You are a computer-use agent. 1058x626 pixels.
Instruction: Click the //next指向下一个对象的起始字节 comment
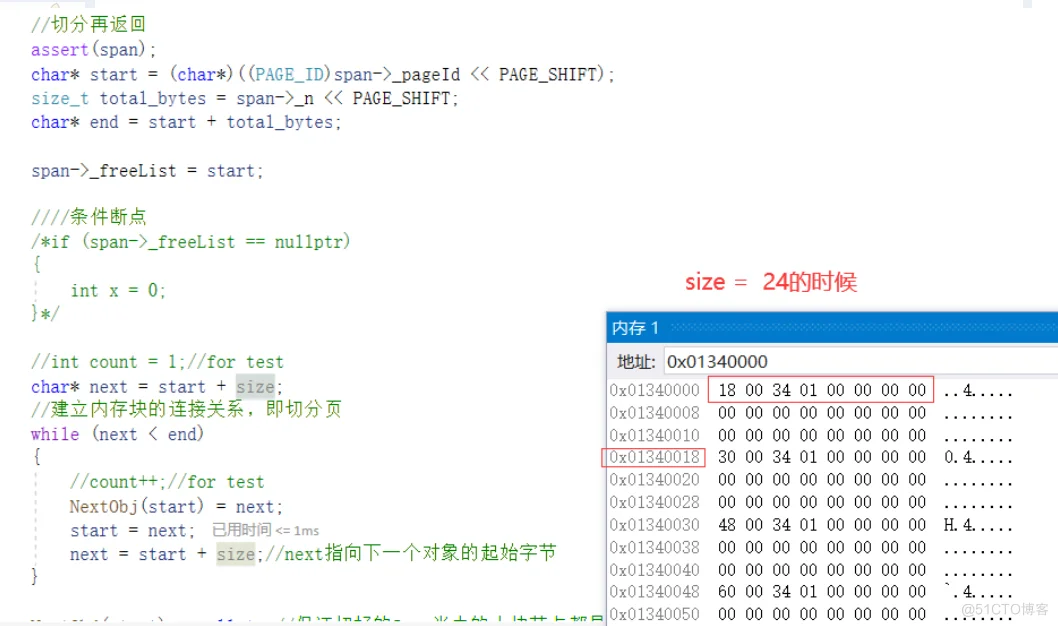click(x=410, y=554)
